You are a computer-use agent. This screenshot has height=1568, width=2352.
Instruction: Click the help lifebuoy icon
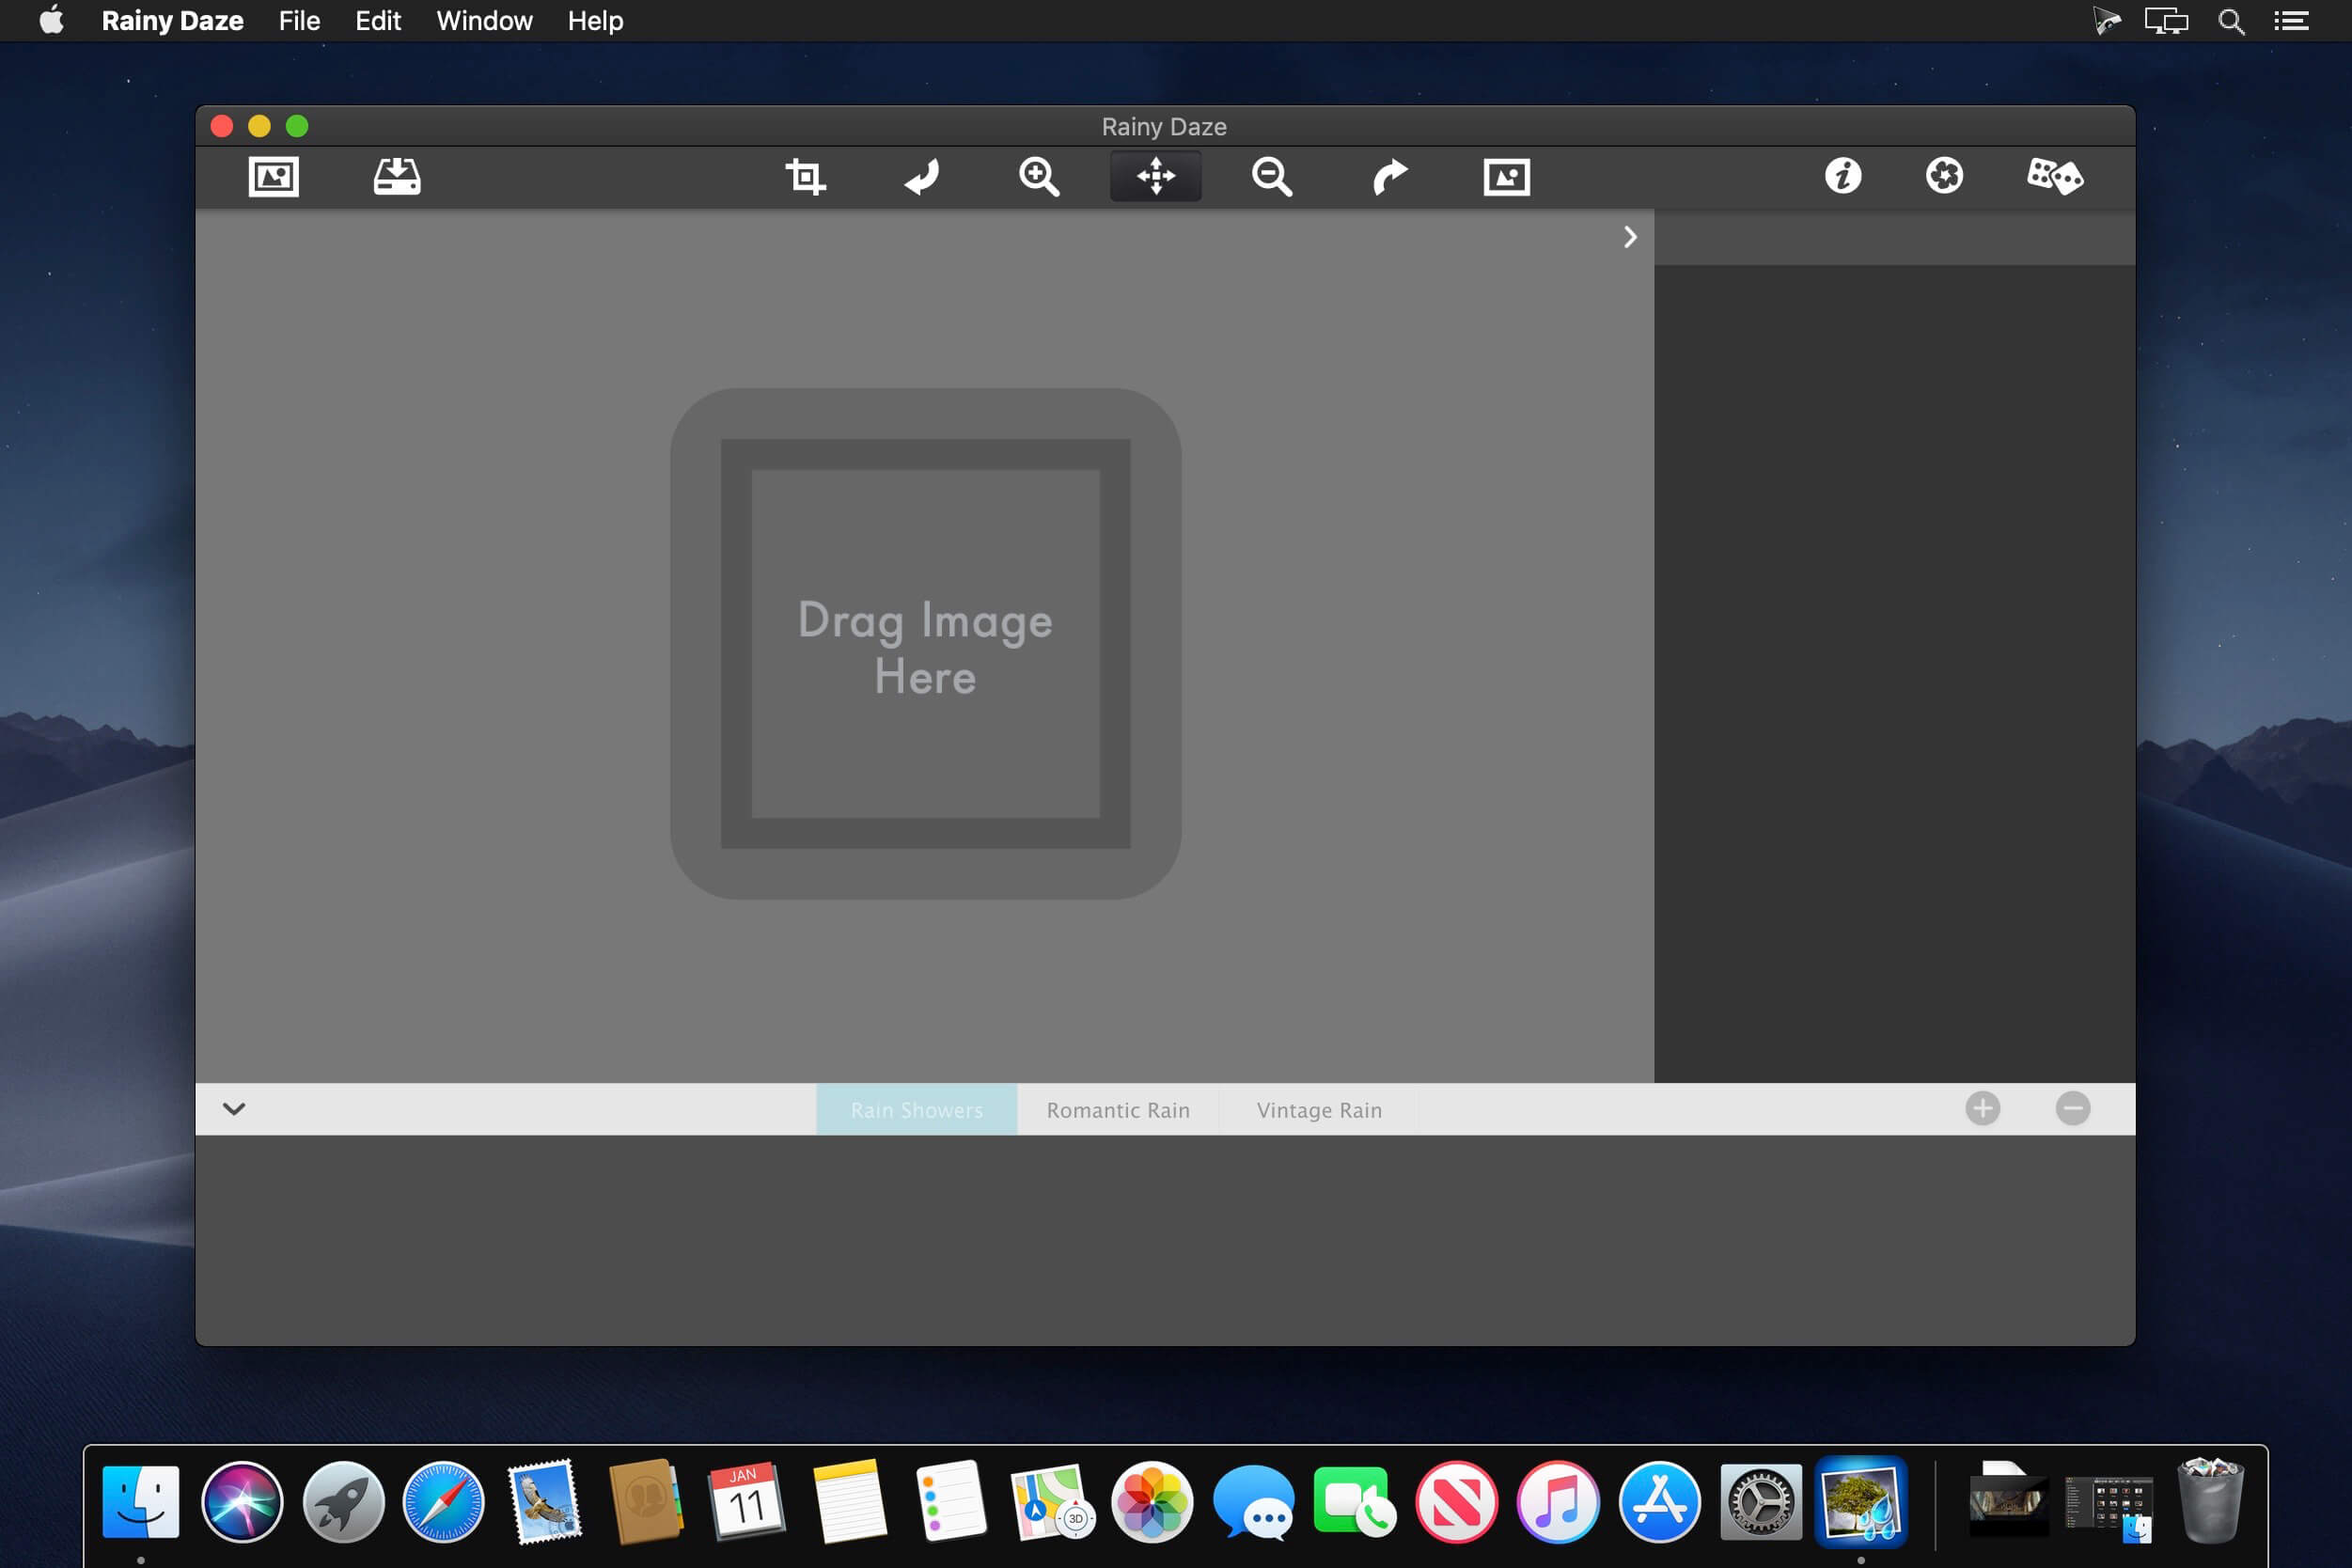[1944, 177]
